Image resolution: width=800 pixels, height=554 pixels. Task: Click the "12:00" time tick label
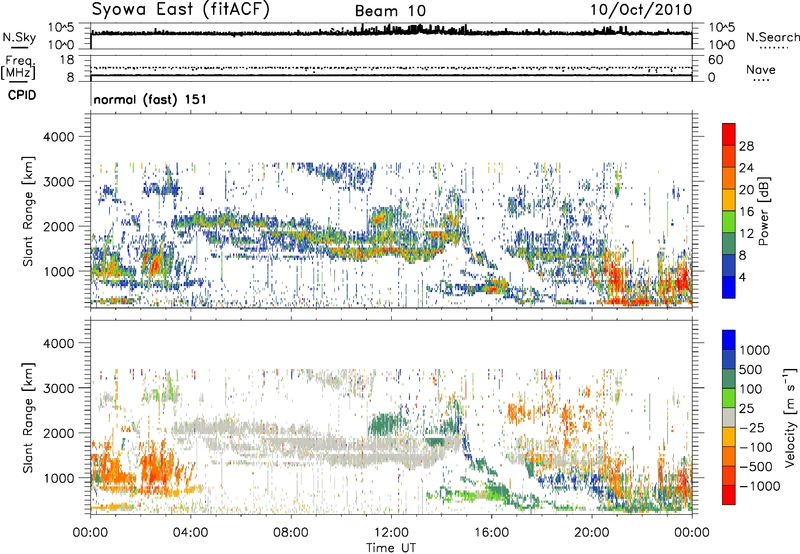391,533
